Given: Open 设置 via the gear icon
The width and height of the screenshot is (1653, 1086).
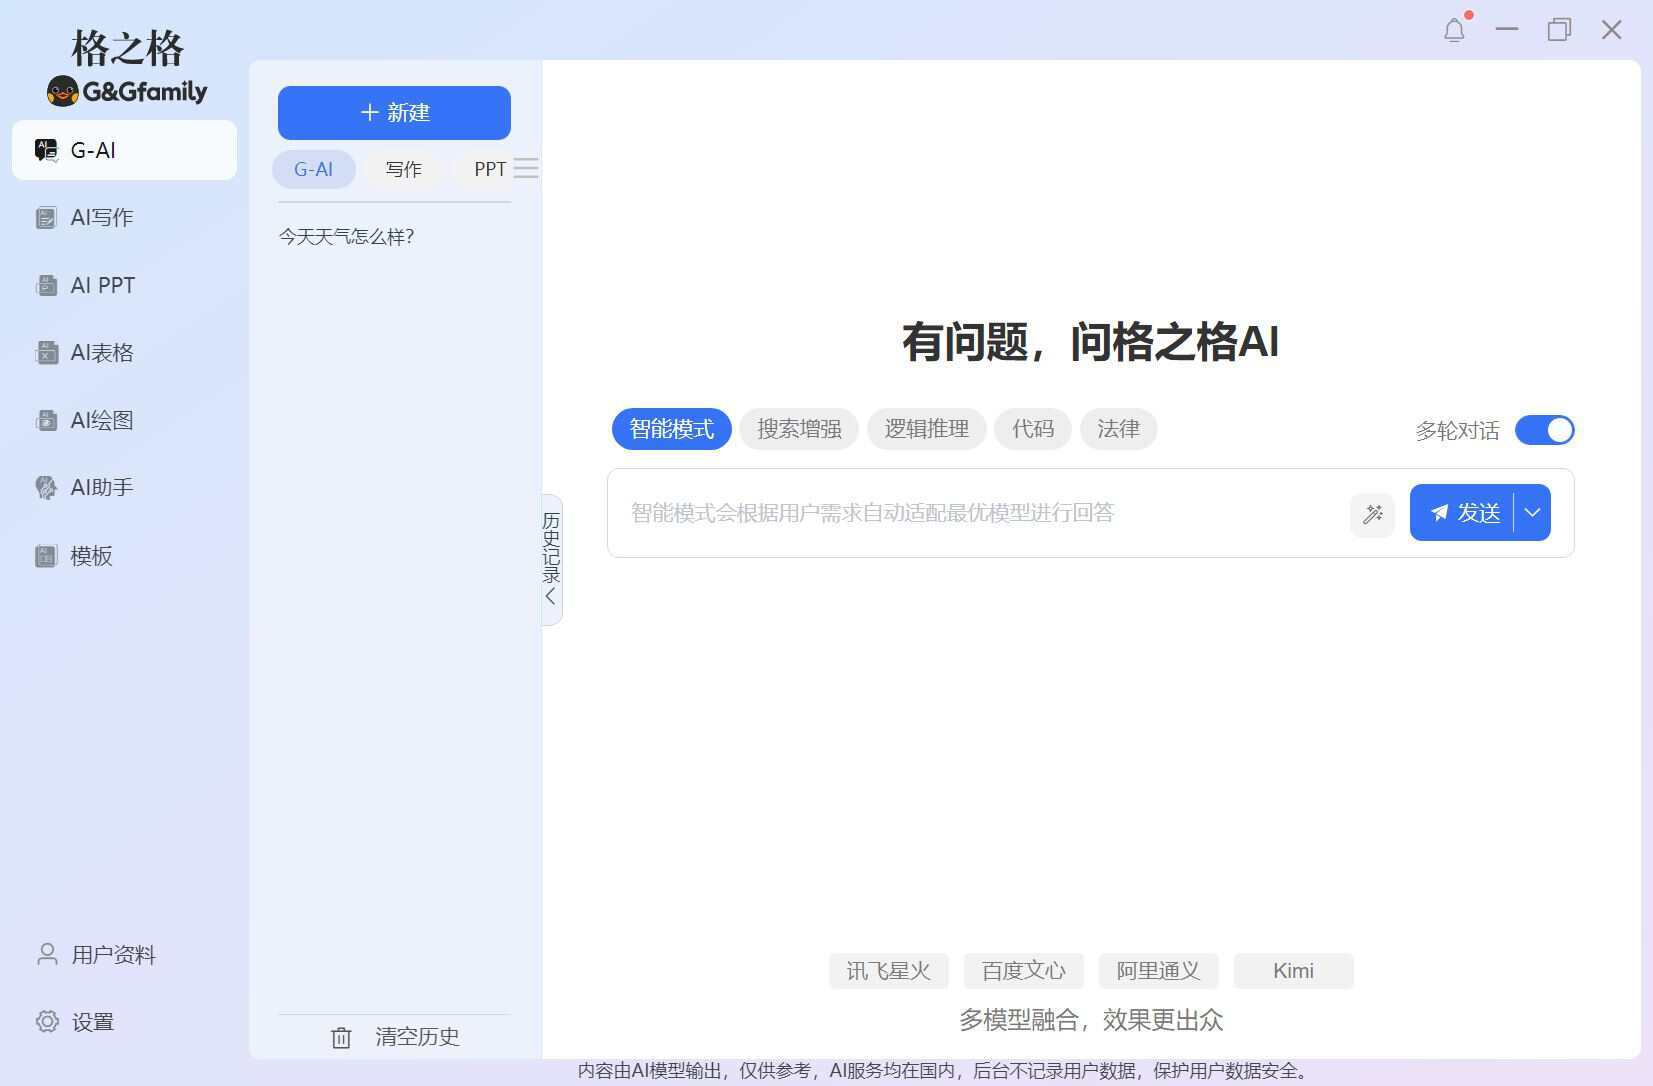Looking at the screenshot, I should click(x=46, y=1021).
